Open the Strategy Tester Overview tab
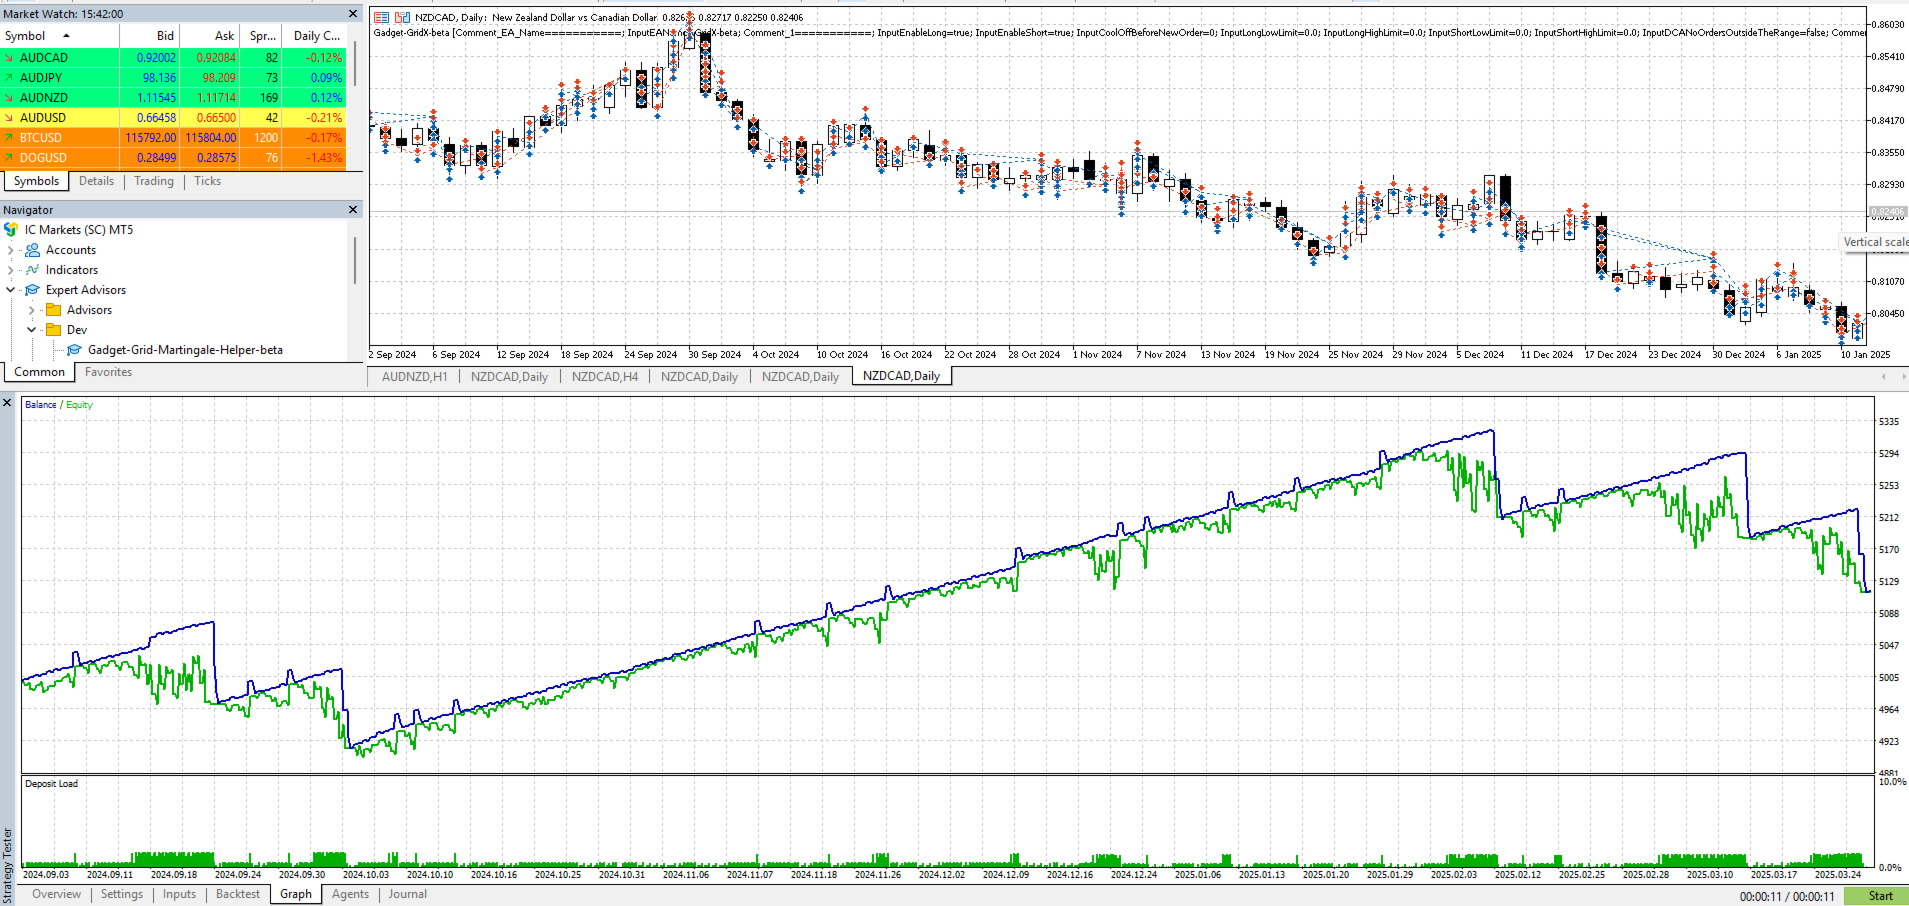The image size is (1909, 906). (x=56, y=895)
